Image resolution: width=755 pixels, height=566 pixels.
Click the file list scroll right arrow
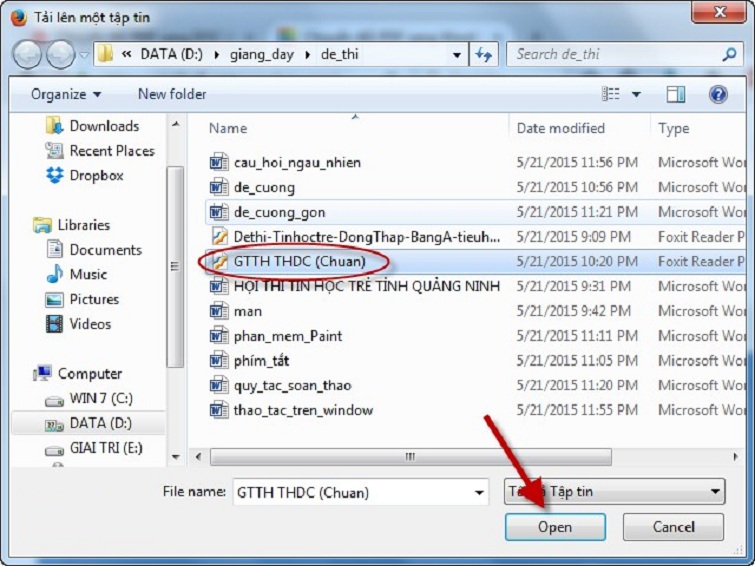click(x=735, y=457)
